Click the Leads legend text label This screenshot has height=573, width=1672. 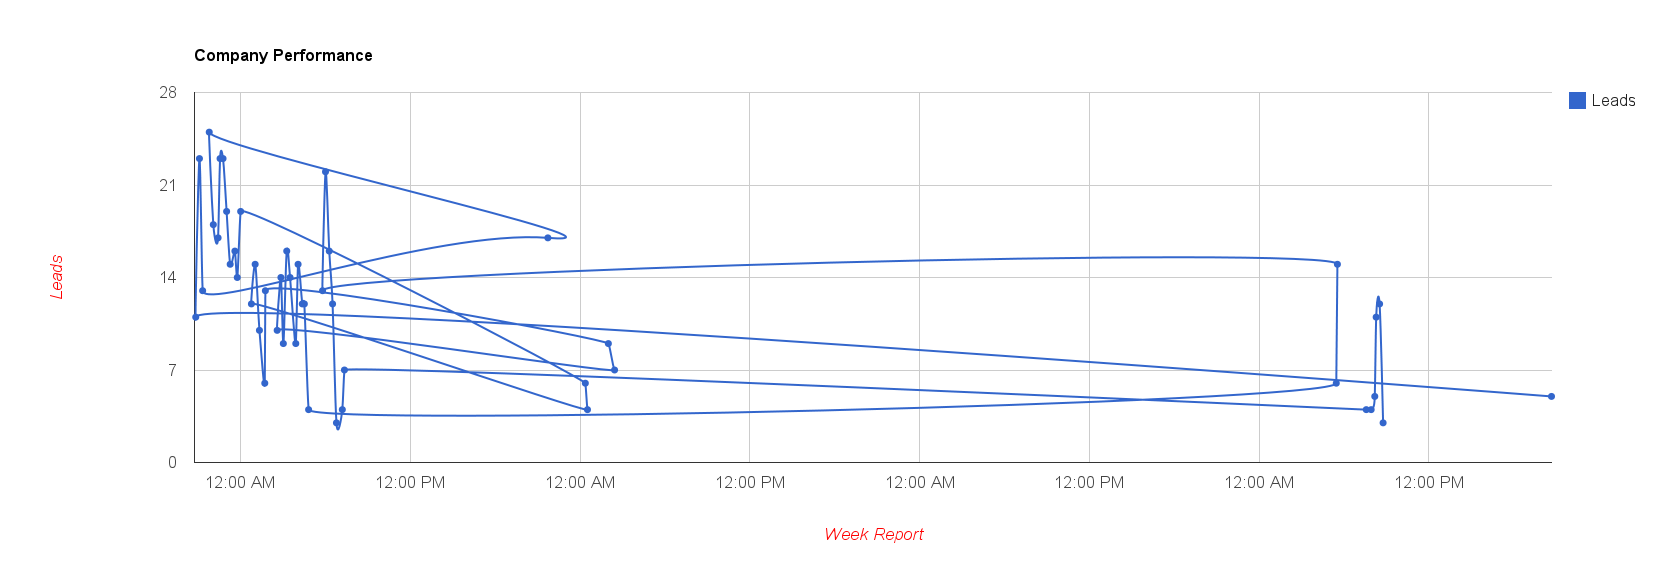(1613, 100)
